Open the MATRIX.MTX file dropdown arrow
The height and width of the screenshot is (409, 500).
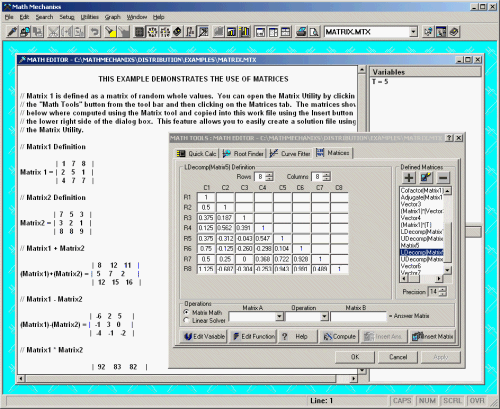coord(413,32)
